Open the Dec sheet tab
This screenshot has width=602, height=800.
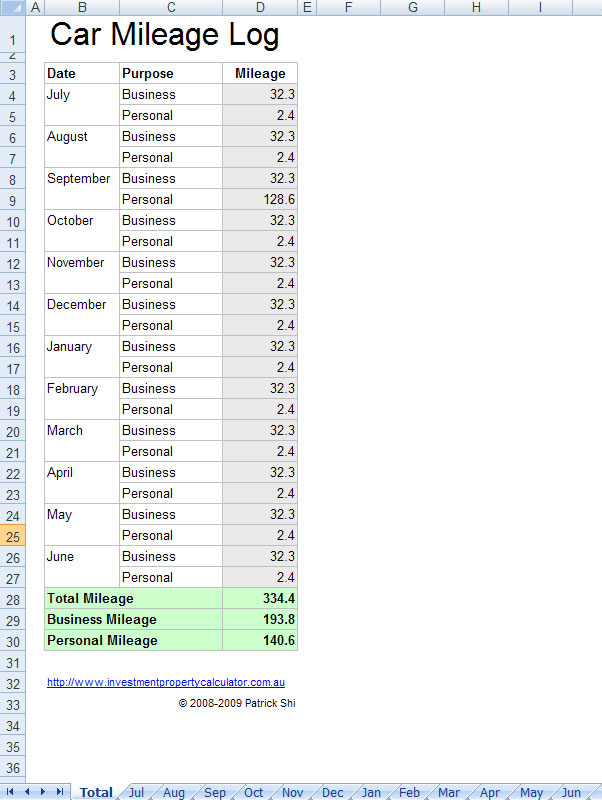[x=332, y=792]
